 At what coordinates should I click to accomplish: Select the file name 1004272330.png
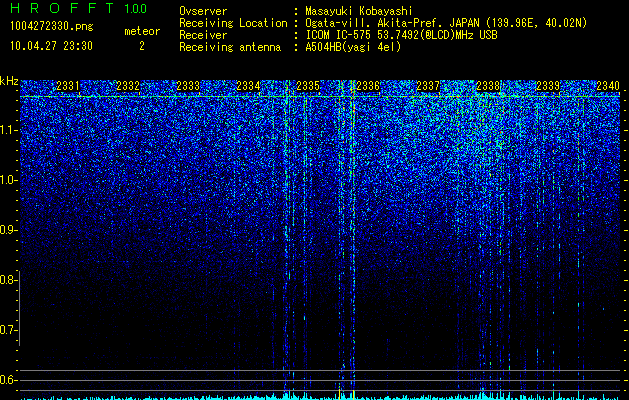pyautogui.click(x=52, y=26)
